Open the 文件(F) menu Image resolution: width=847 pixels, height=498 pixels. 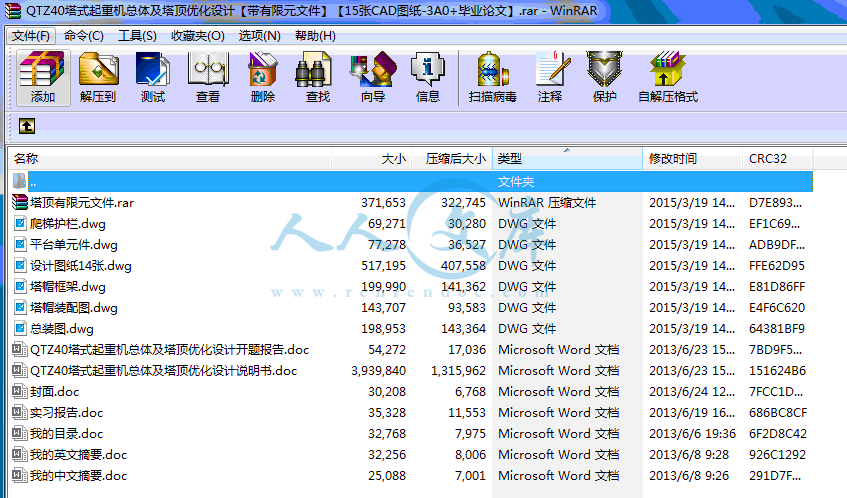pos(30,36)
